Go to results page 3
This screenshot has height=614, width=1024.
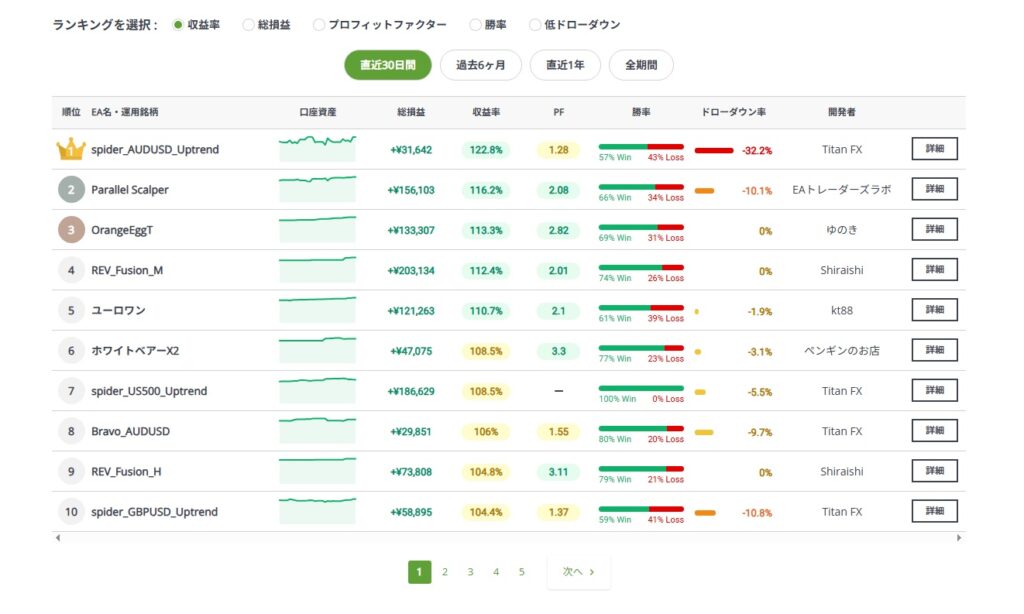pos(470,571)
